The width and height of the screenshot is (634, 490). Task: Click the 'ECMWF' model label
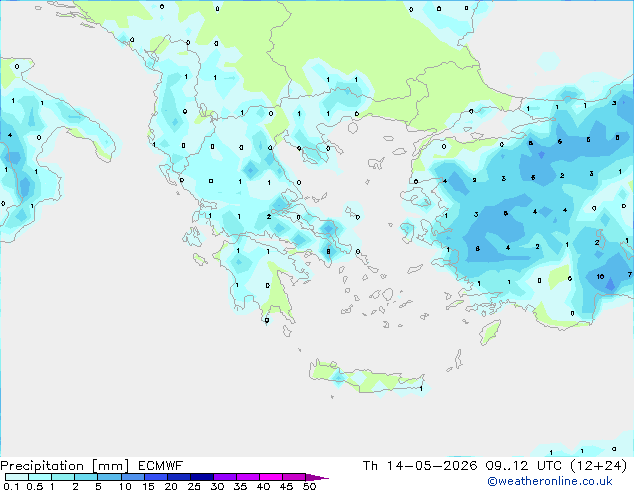(161, 466)
